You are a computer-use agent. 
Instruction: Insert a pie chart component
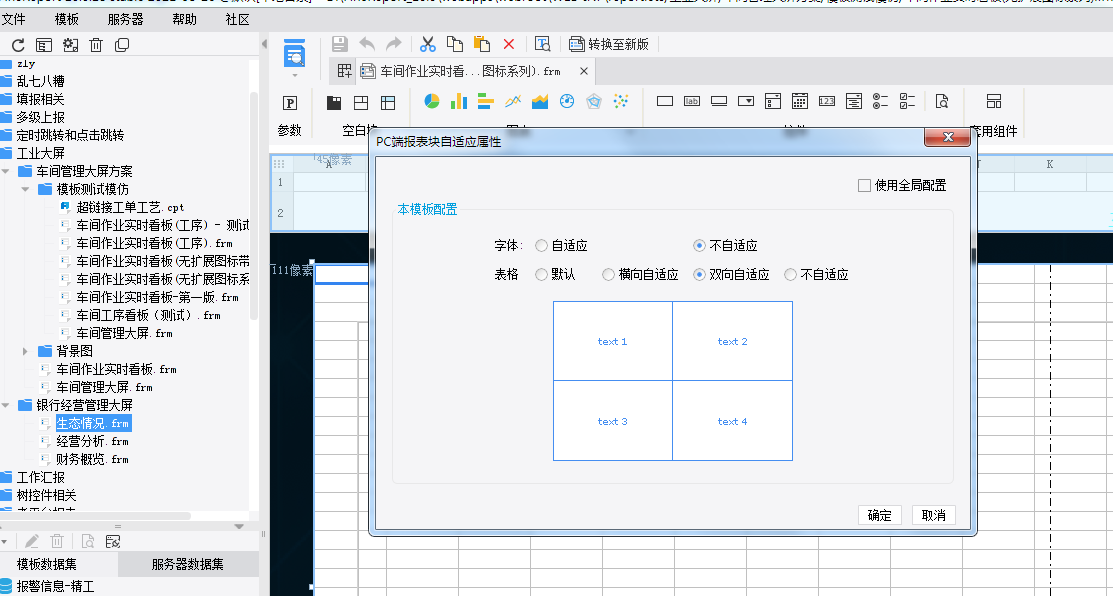tap(432, 101)
